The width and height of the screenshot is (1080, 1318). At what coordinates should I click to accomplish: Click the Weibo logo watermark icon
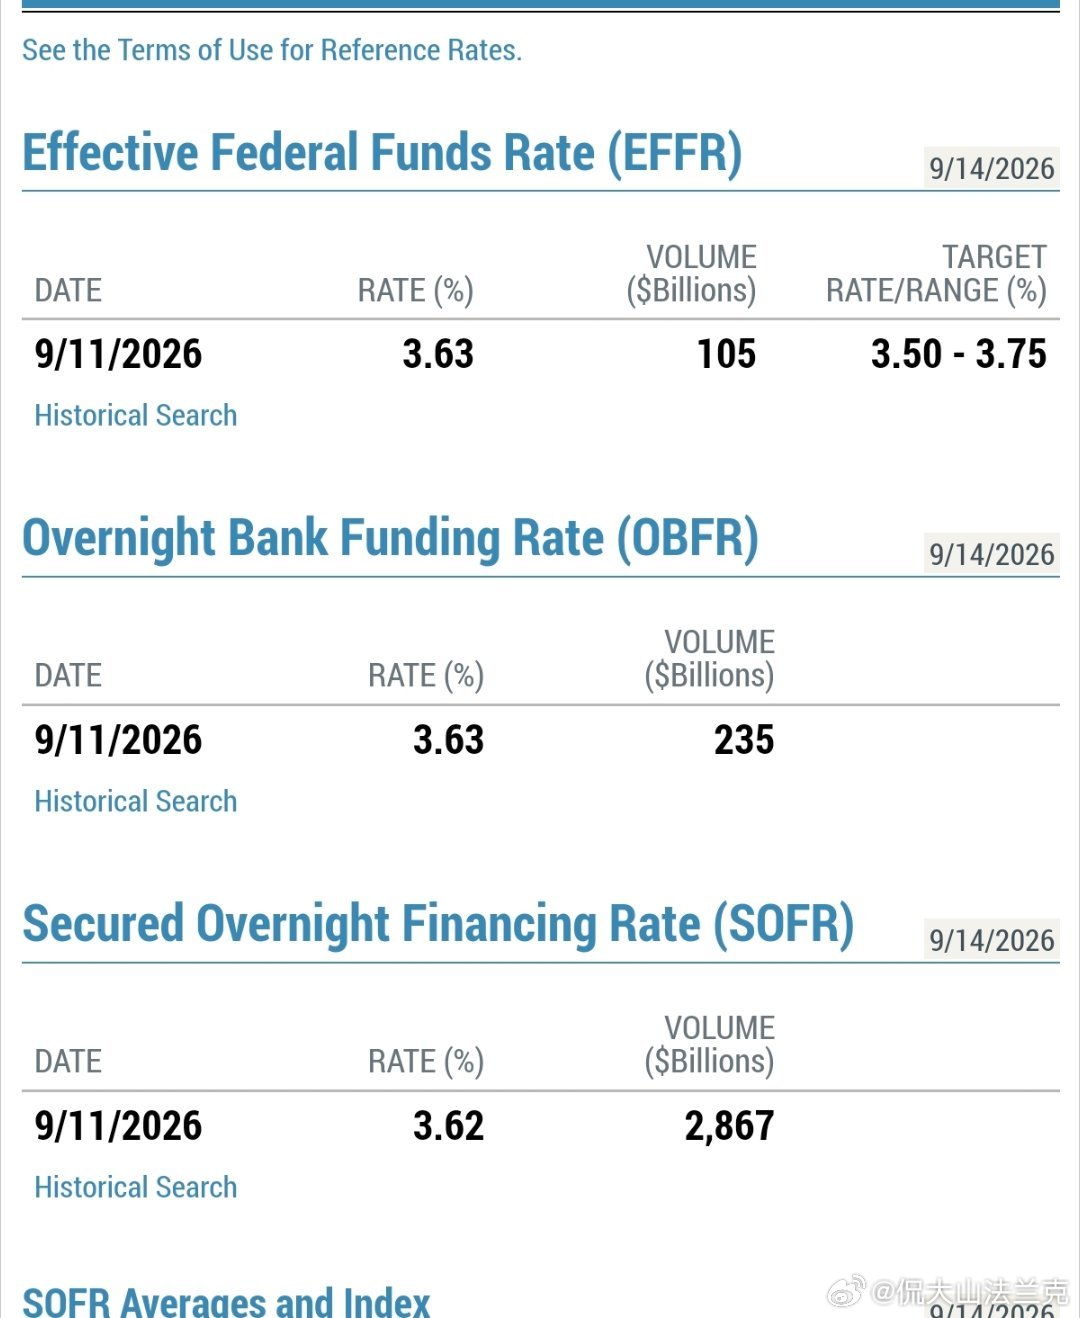845,1291
